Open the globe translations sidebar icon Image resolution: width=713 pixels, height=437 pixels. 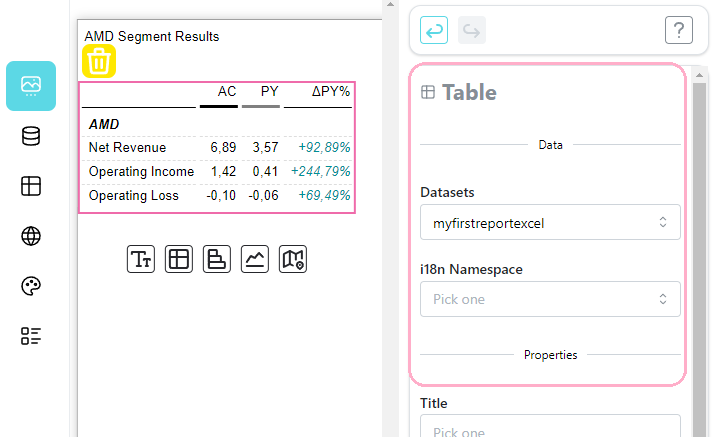[x=31, y=236]
